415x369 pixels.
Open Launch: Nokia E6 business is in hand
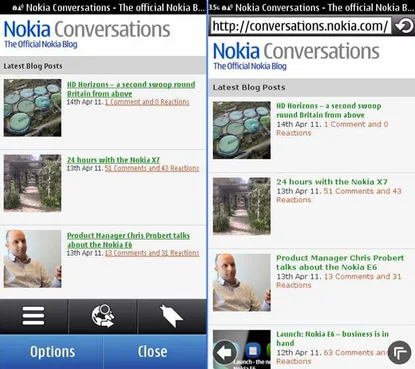coord(332,338)
